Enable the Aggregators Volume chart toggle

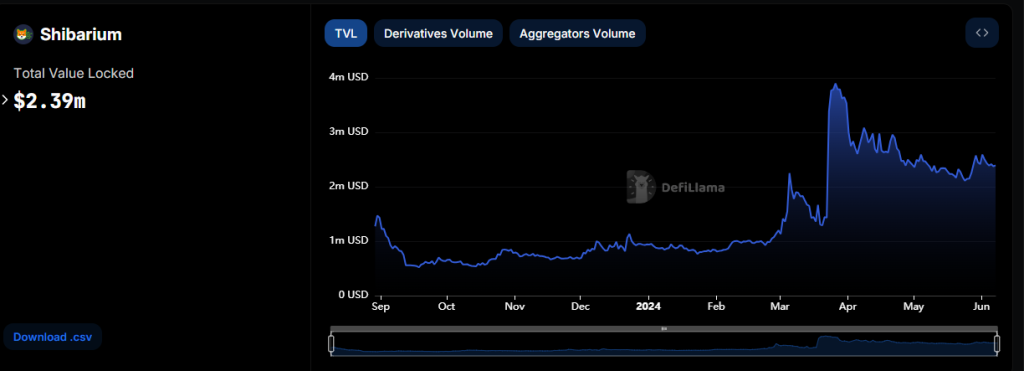pos(577,33)
